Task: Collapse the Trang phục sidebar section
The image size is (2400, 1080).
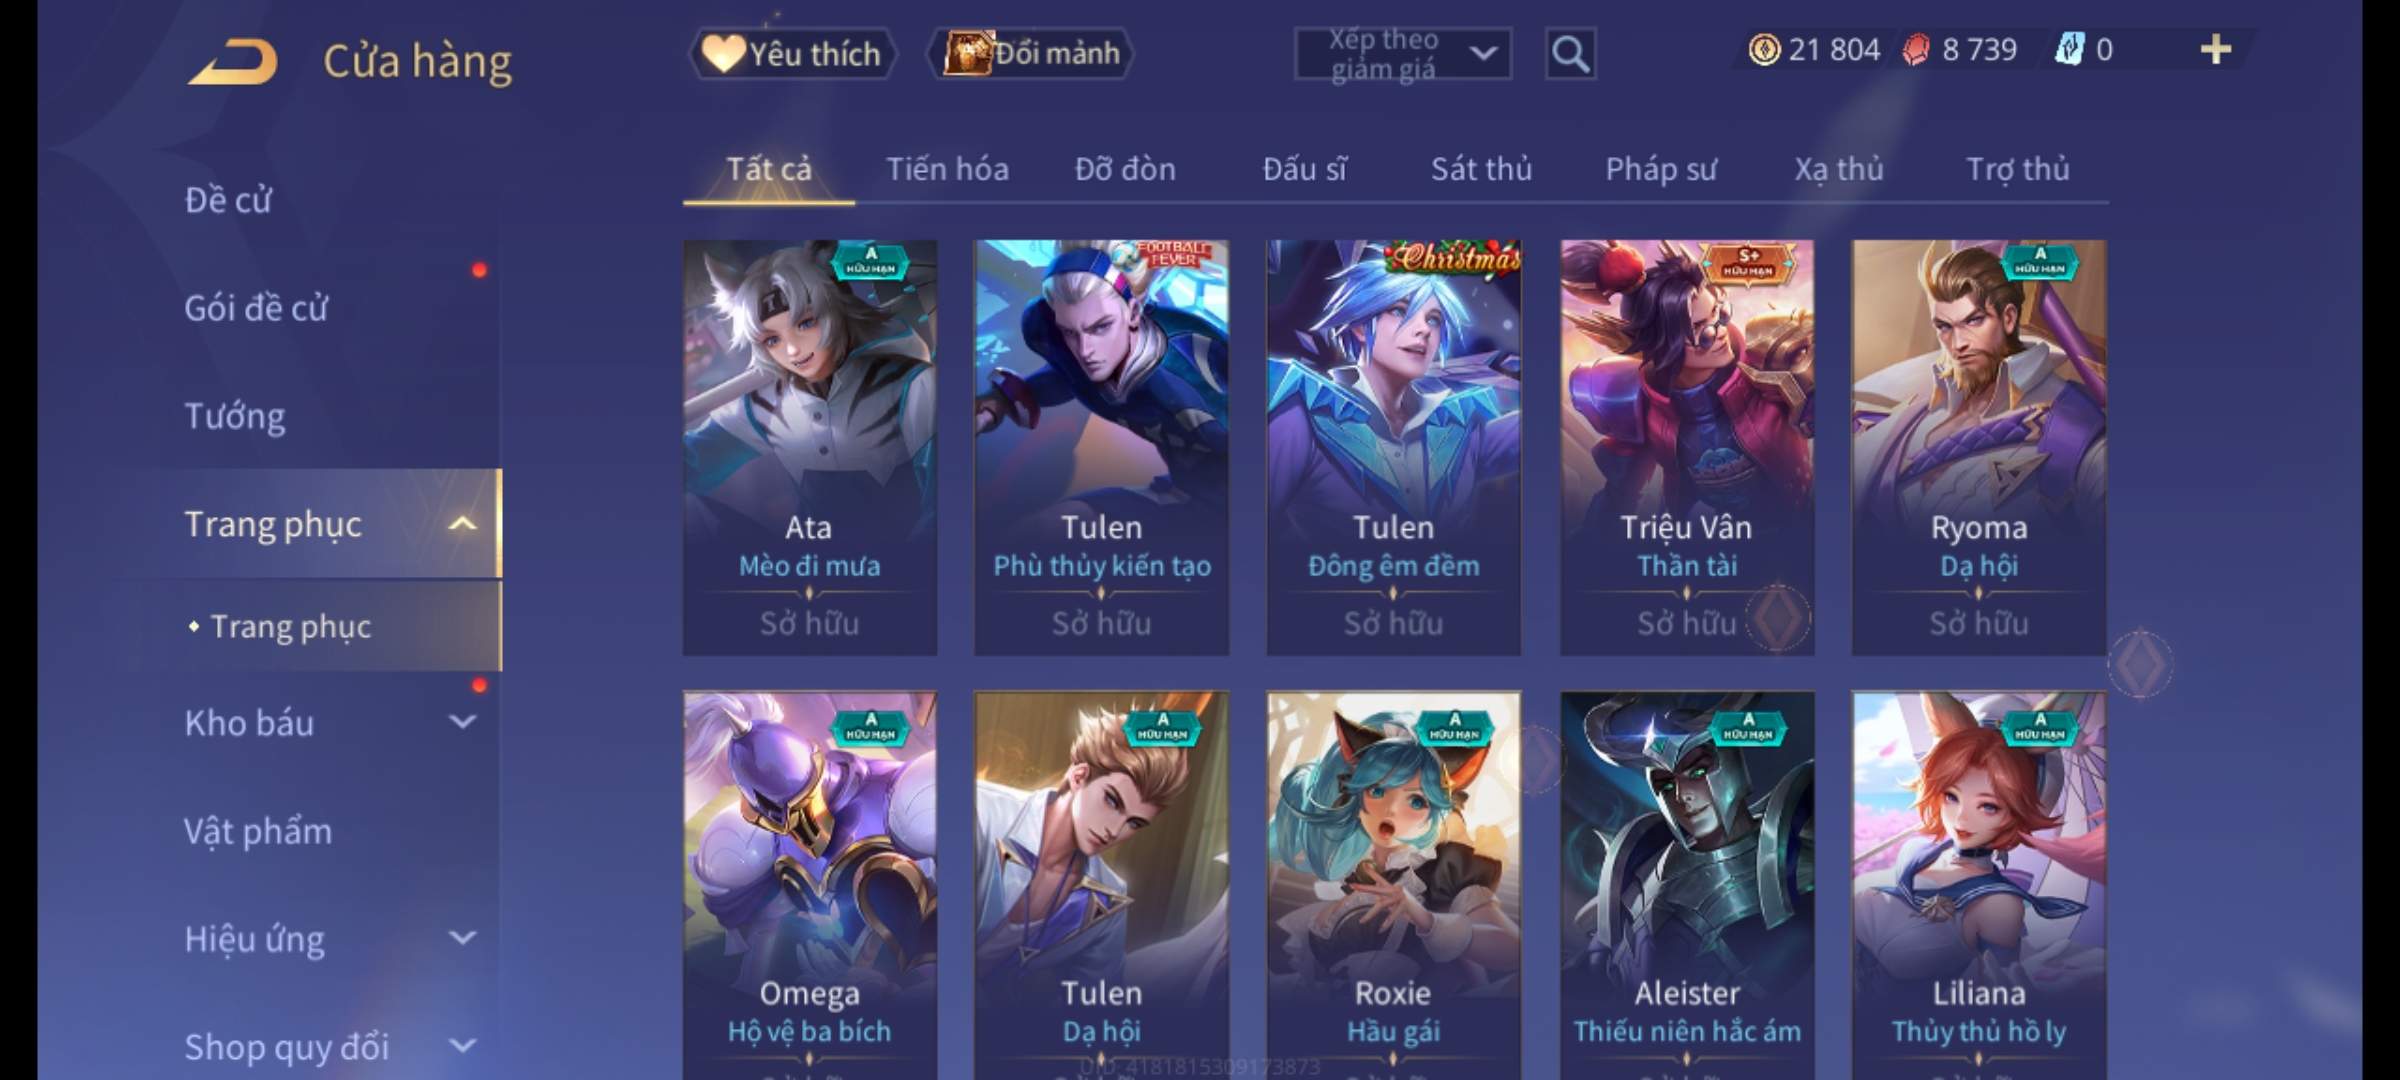Action: pos(462,524)
